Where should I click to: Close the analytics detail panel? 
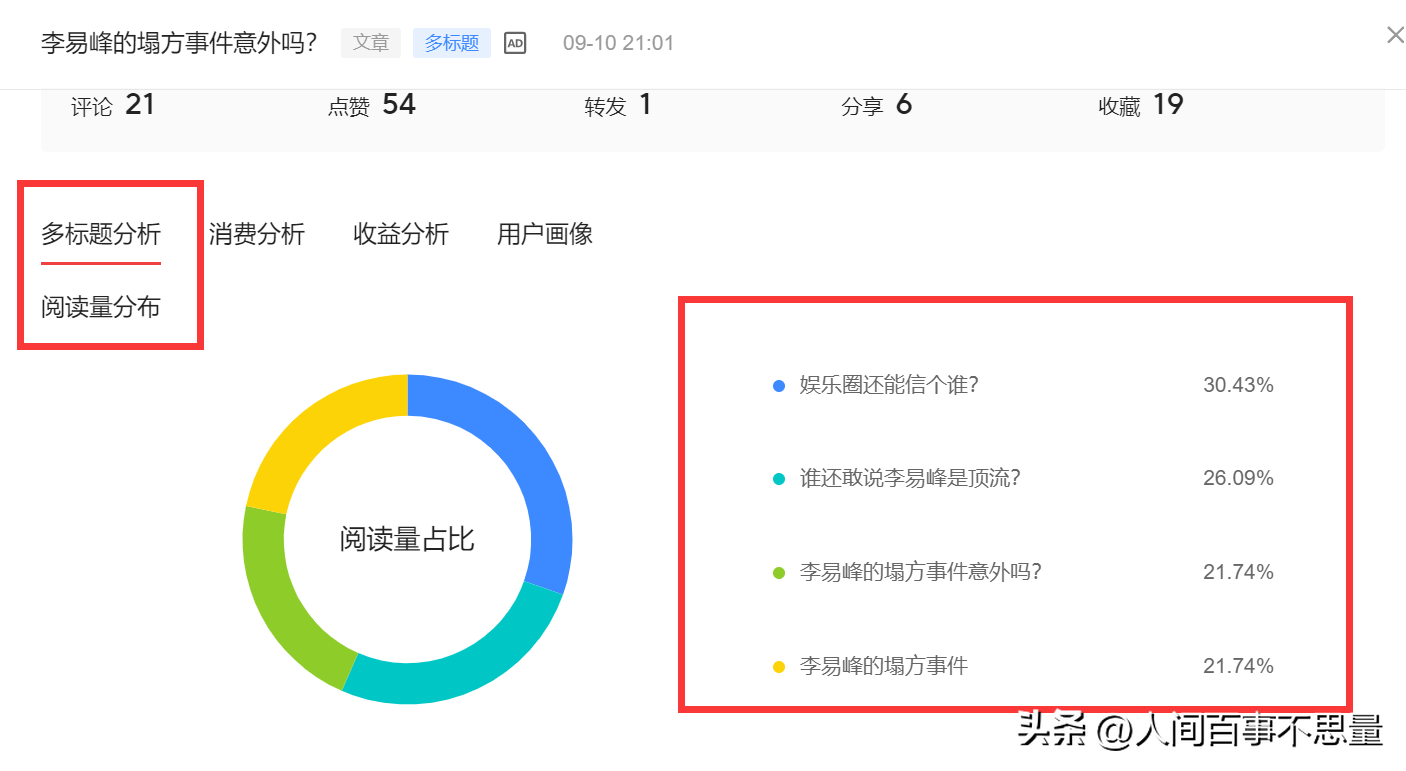coord(1395,34)
